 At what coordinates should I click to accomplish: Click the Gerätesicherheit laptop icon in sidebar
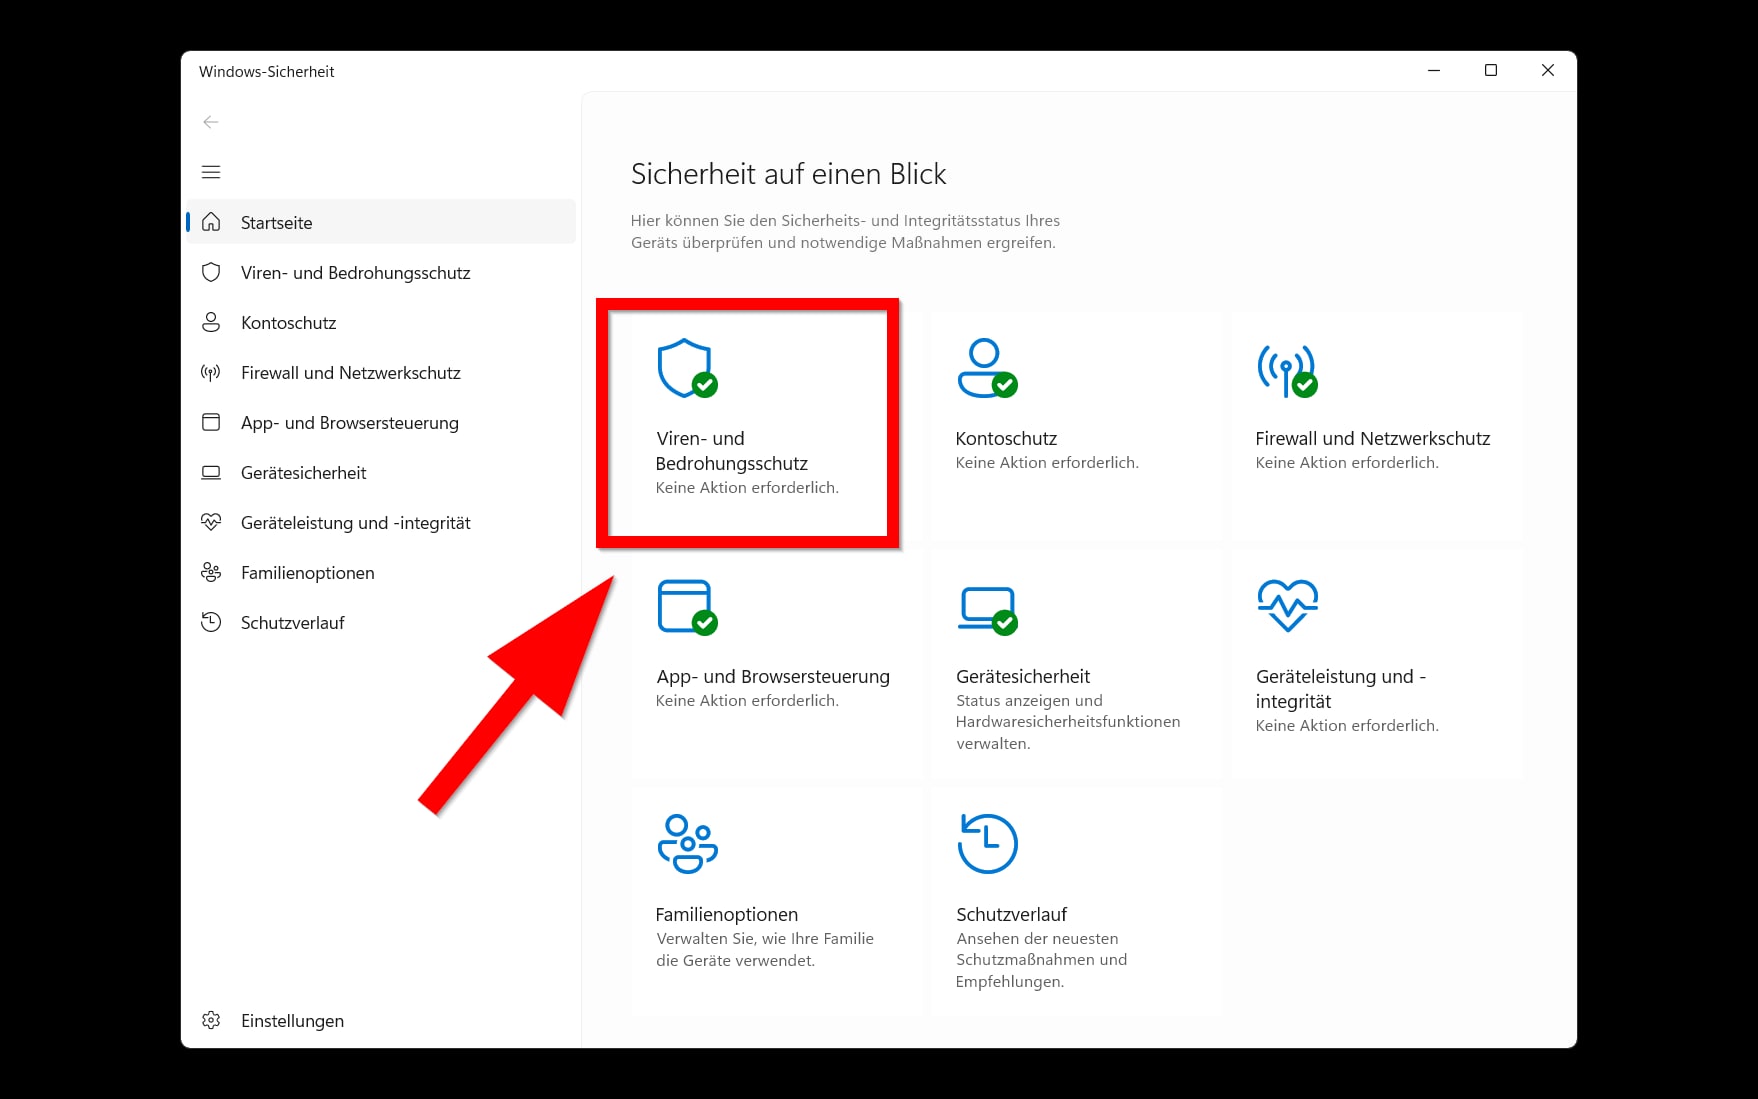(x=211, y=472)
